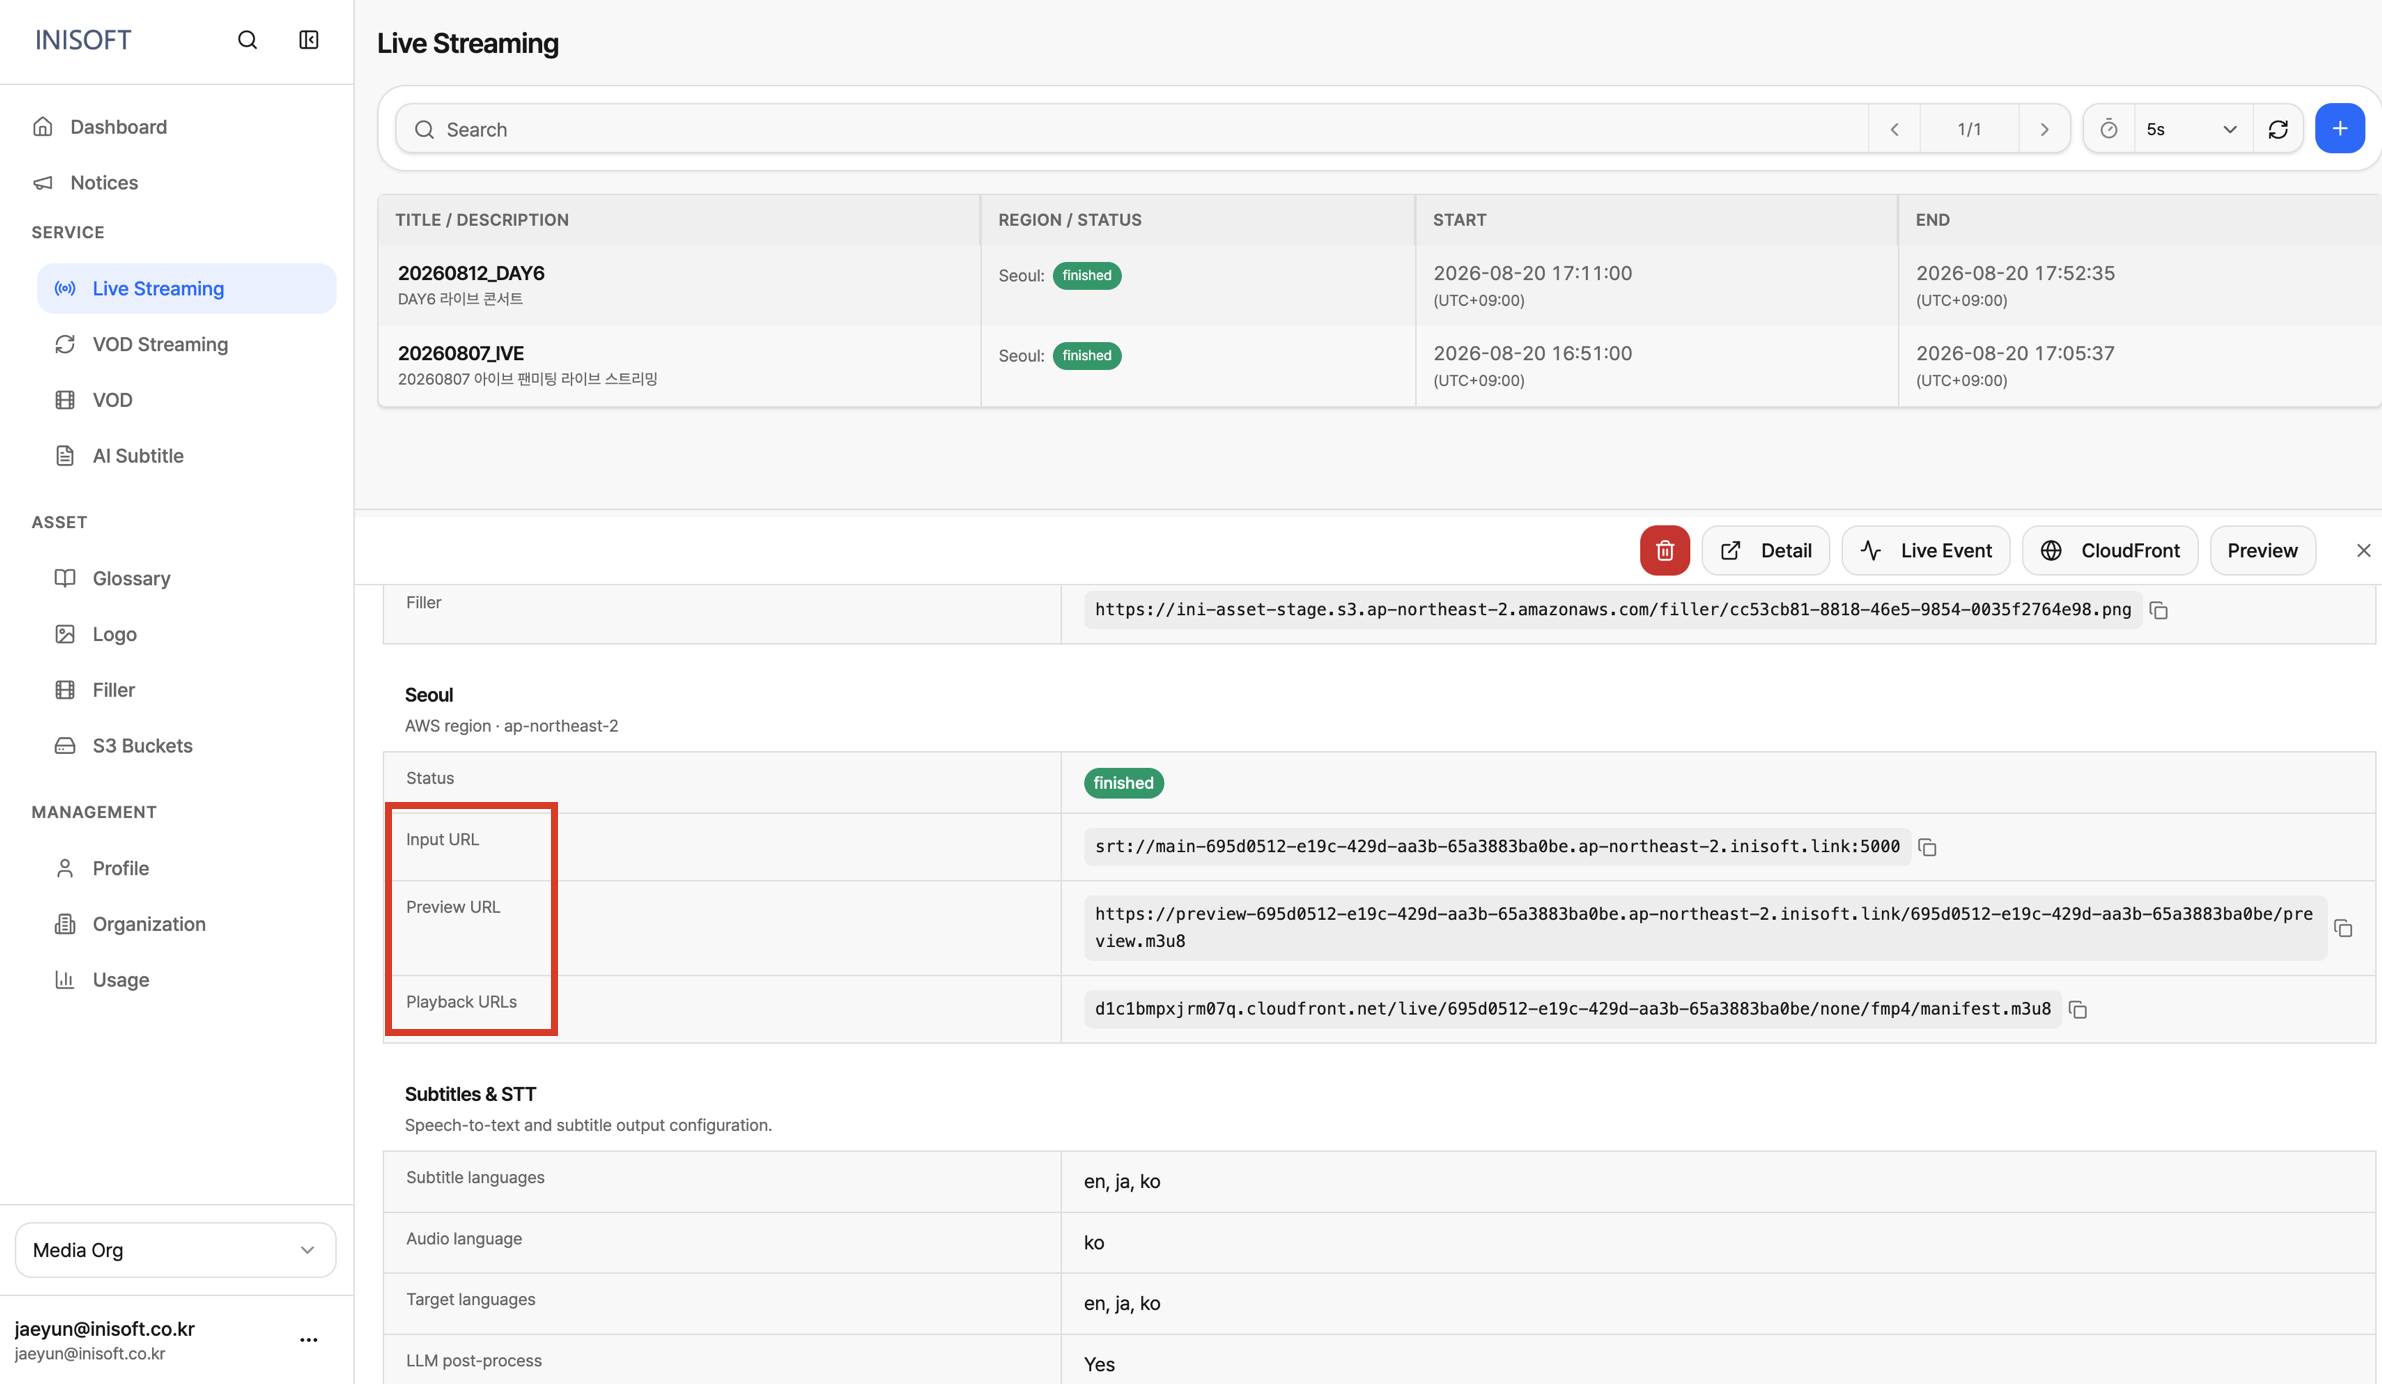
Task: Click the Search input field
Action: pyautogui.click(x=1131, y=129)
